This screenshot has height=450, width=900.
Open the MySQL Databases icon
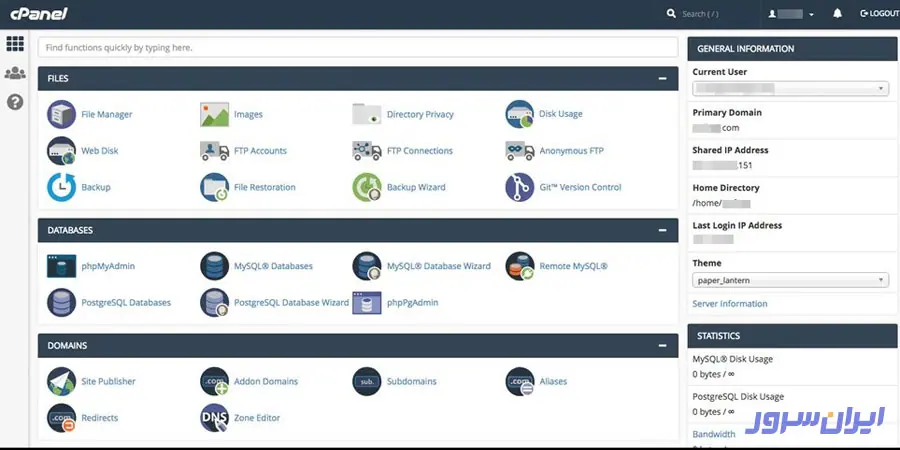[215, 266]
